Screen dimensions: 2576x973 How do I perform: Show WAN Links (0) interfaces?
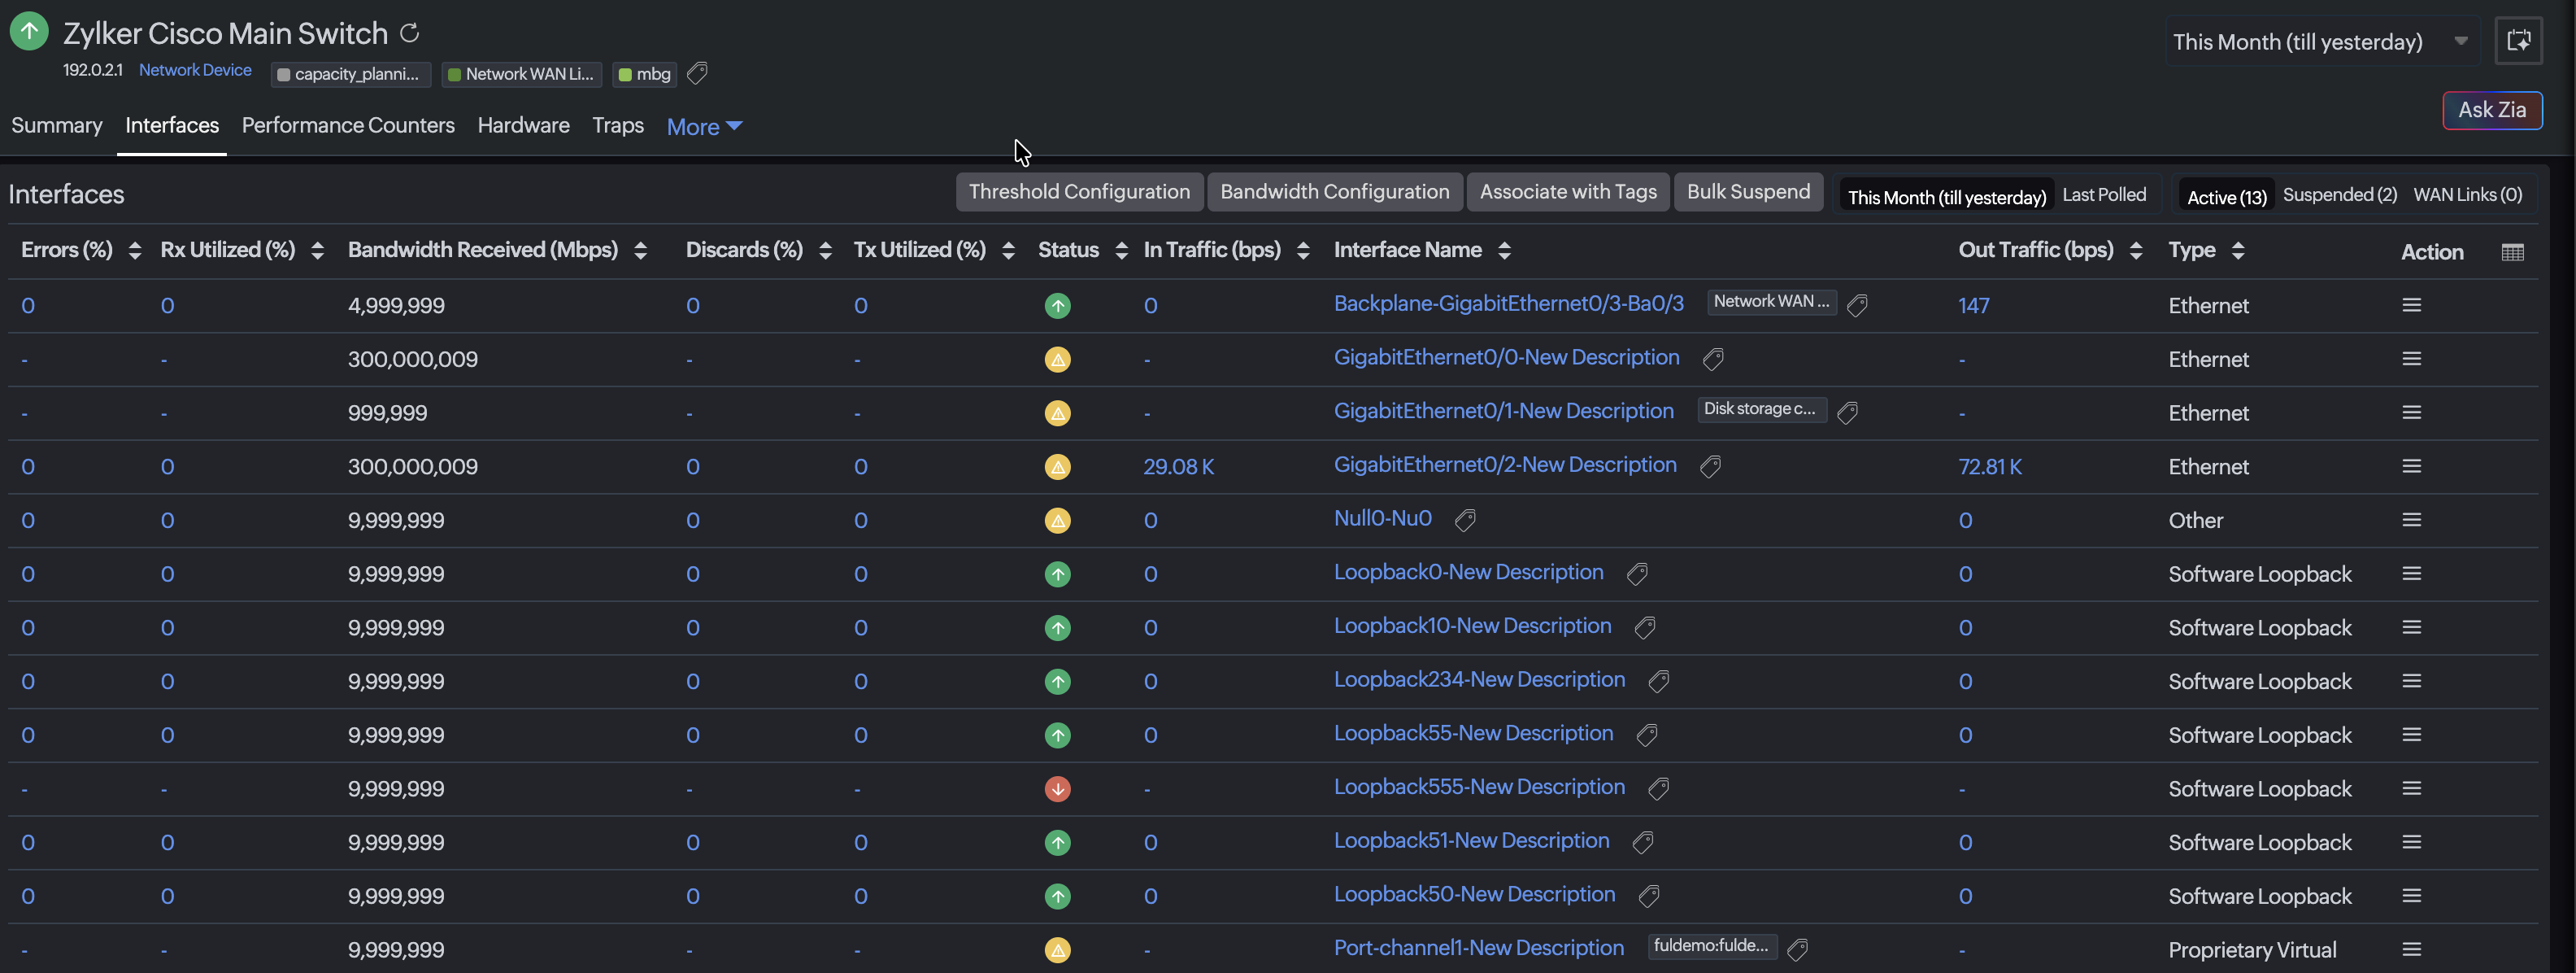point(2467,195)
